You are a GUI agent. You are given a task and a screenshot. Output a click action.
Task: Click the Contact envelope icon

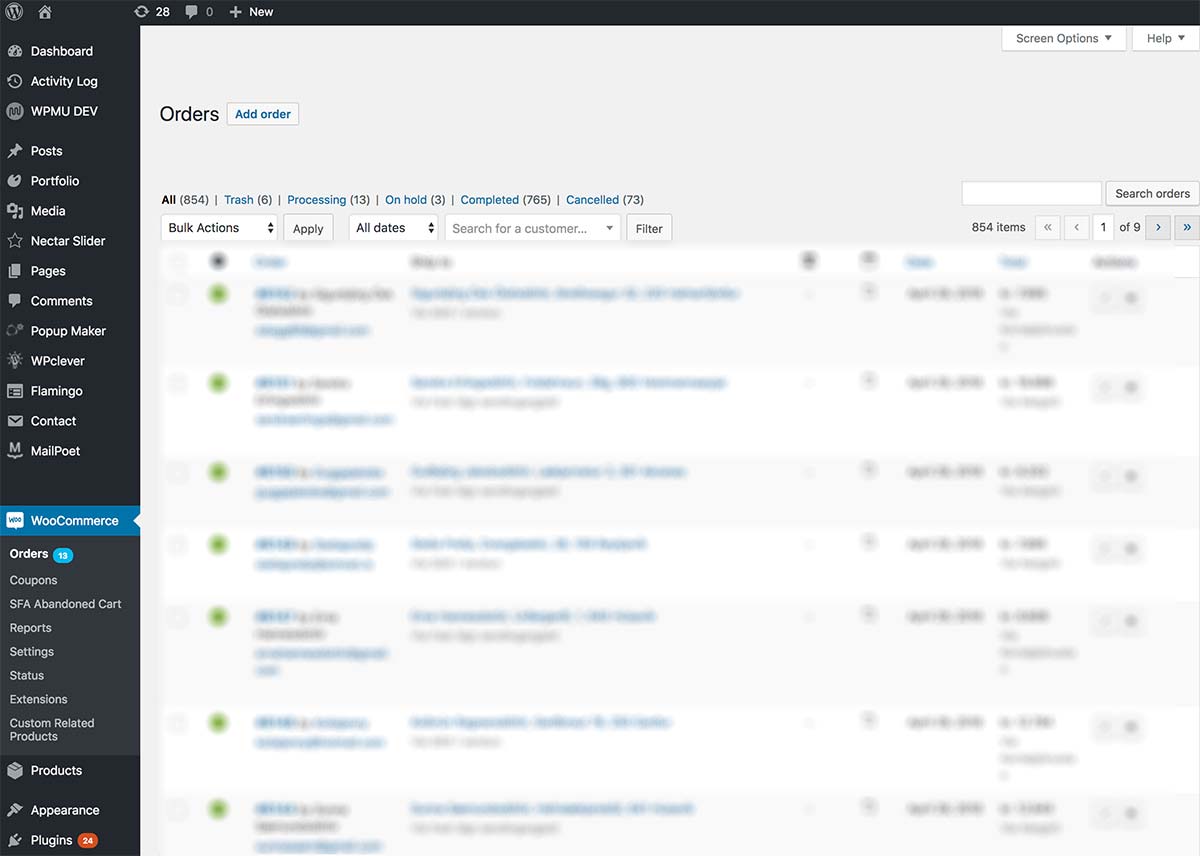click(x=14, y=421)
